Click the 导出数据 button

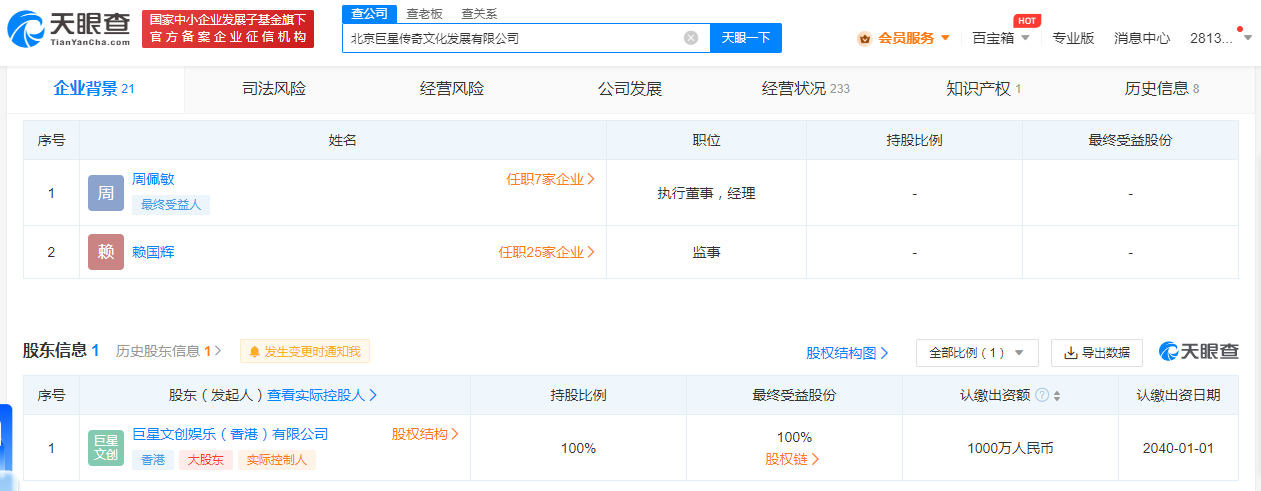[1097, 353]
